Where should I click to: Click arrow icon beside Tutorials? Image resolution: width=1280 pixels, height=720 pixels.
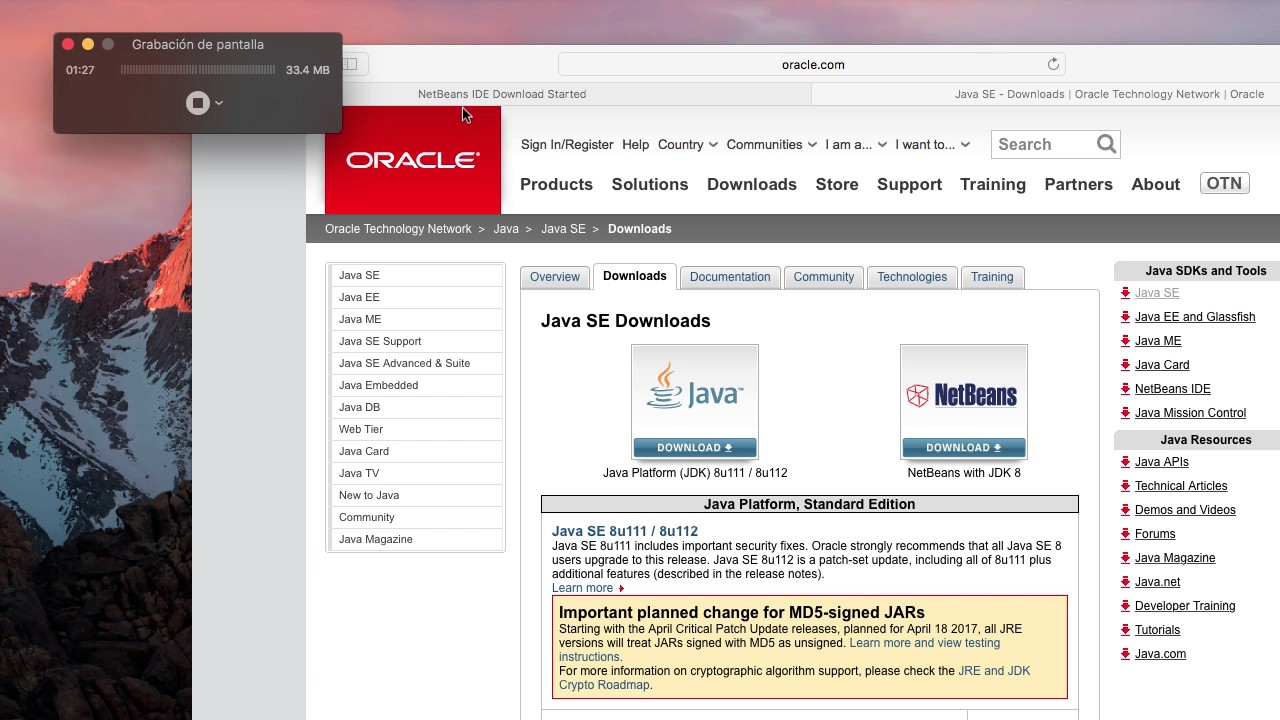click(x=1125, y=630)
